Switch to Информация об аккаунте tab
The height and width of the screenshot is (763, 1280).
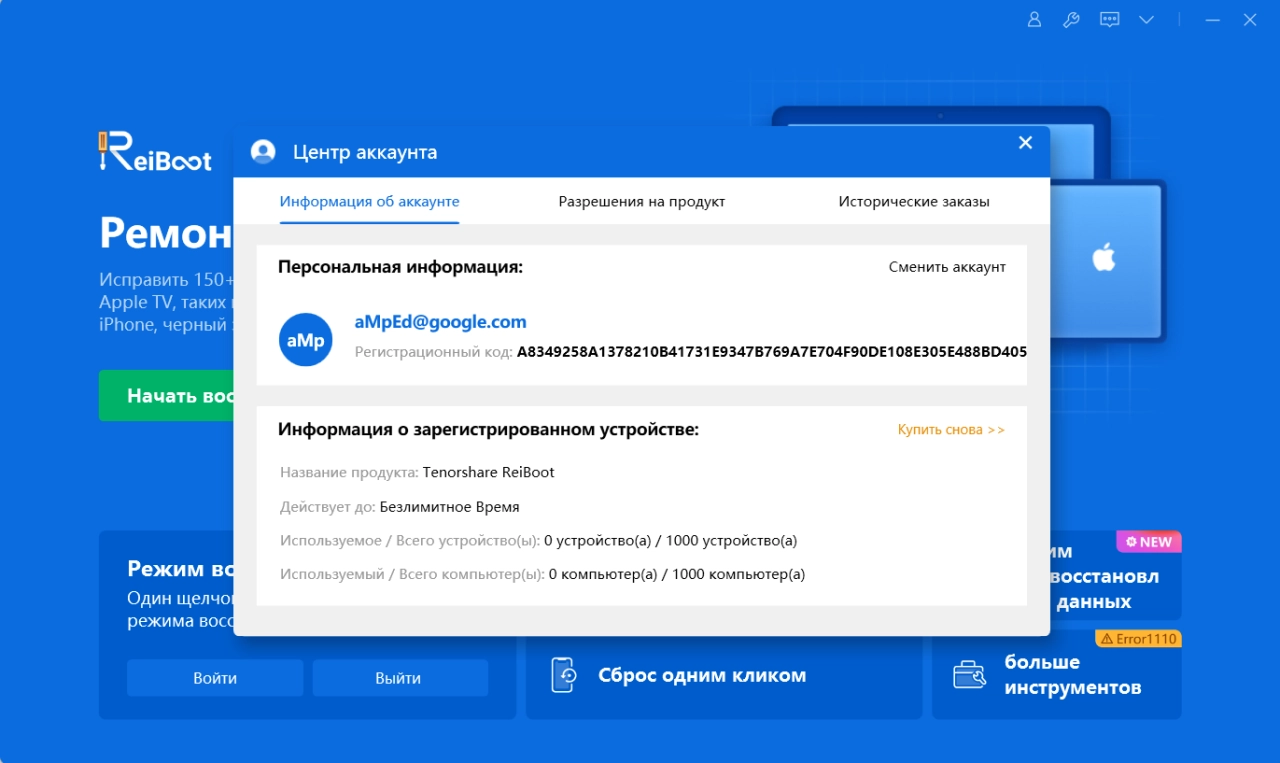point(370,201)
